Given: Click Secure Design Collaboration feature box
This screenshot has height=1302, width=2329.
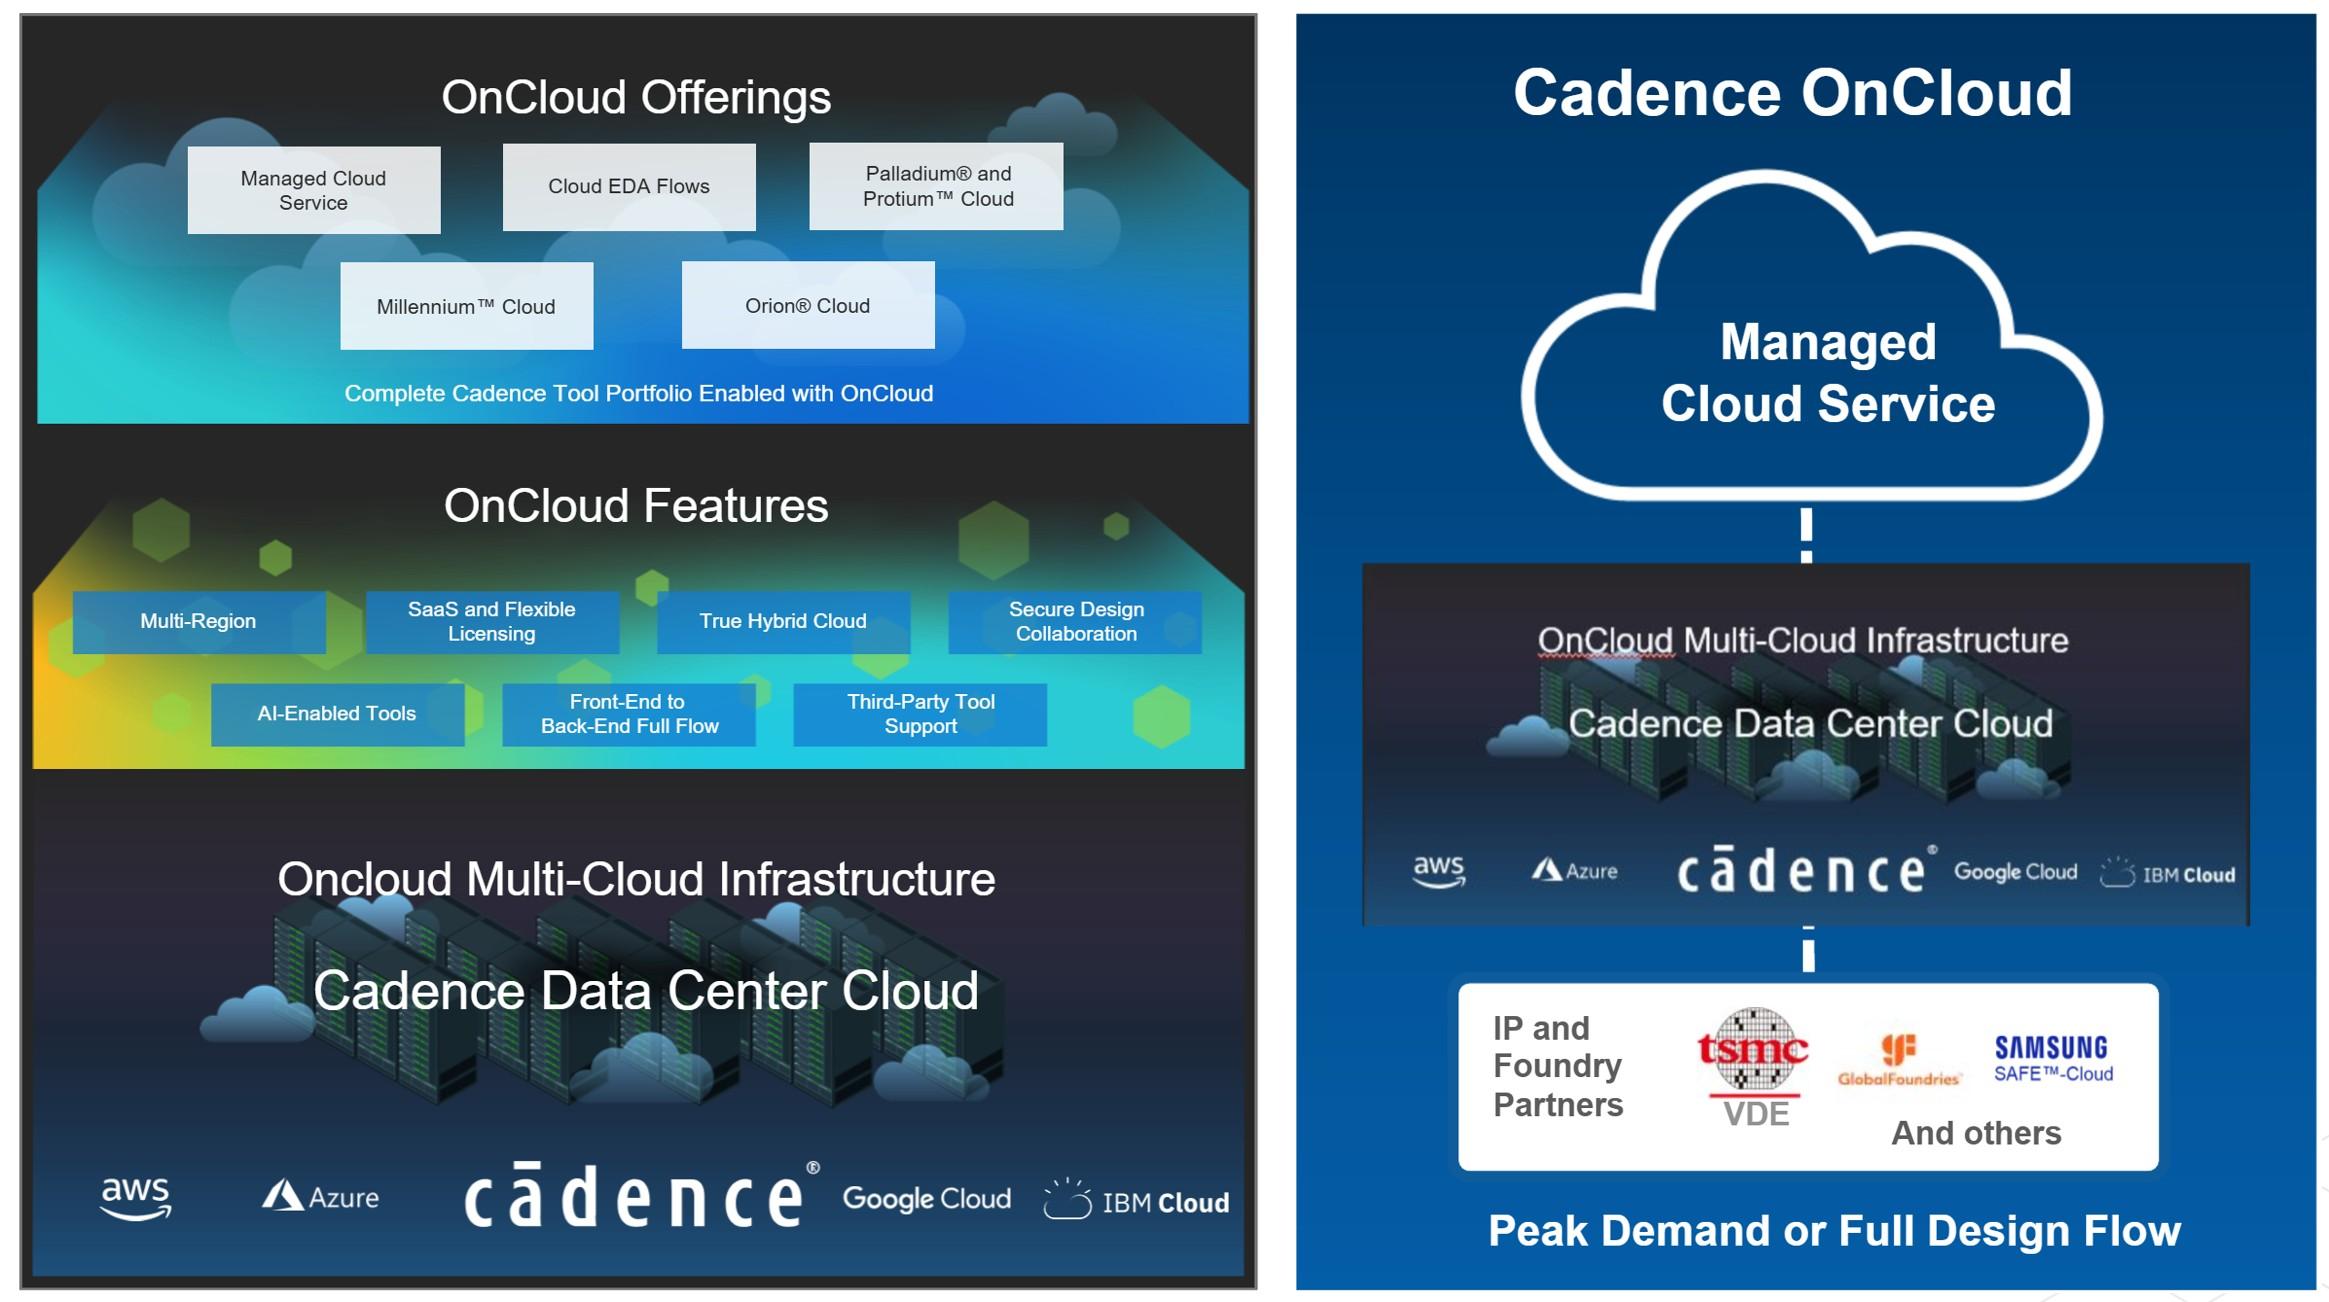Looking at the screenshot, I should pos(1075,622).
